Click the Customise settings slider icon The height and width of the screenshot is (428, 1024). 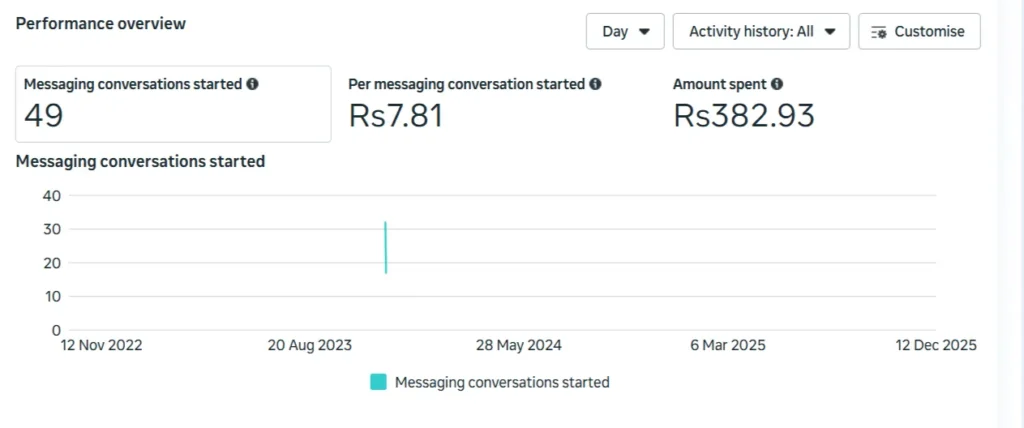coord(879,32)
